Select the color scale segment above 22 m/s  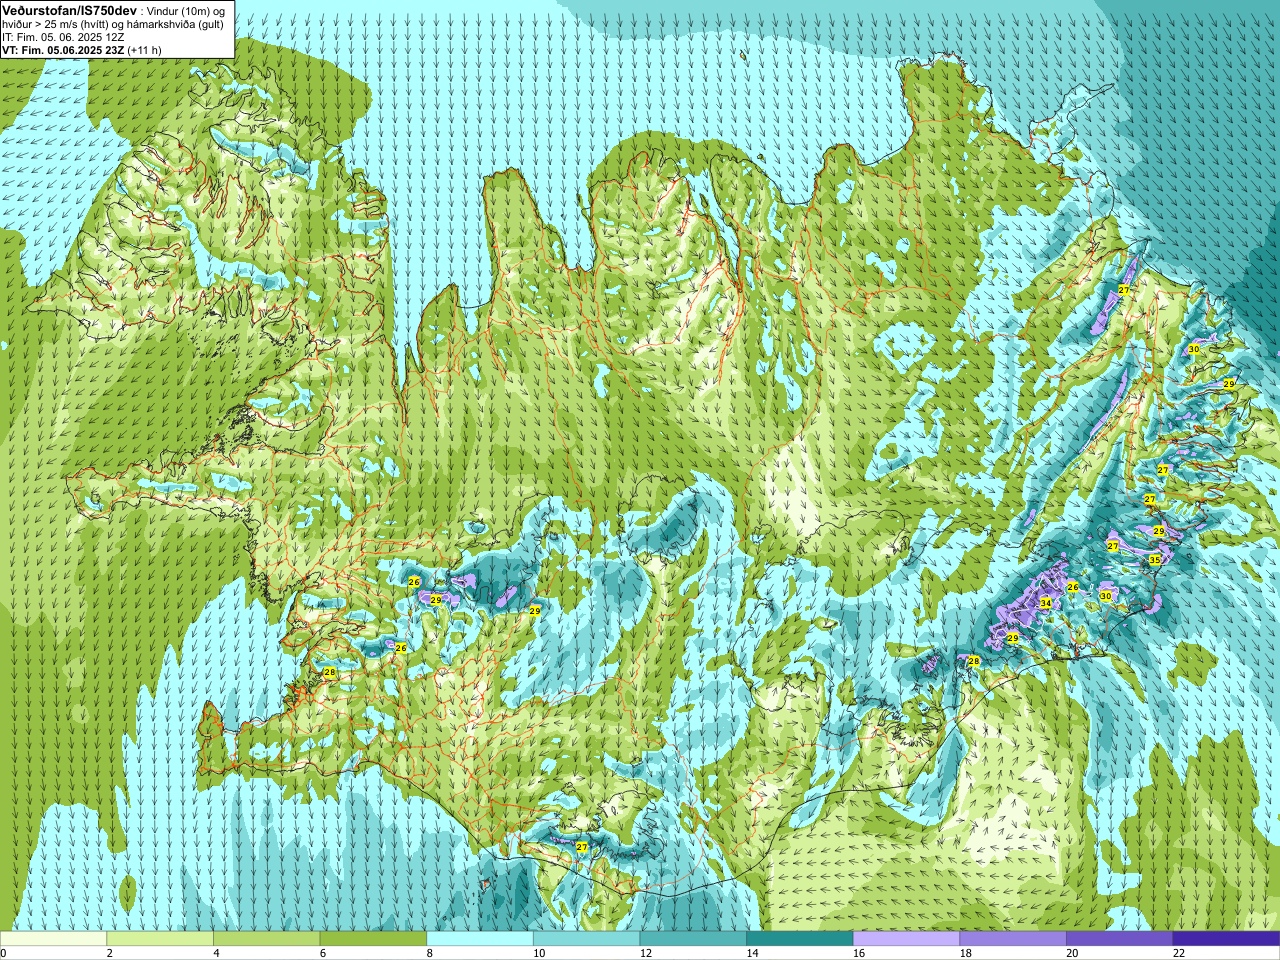[x=1226, y=939]
